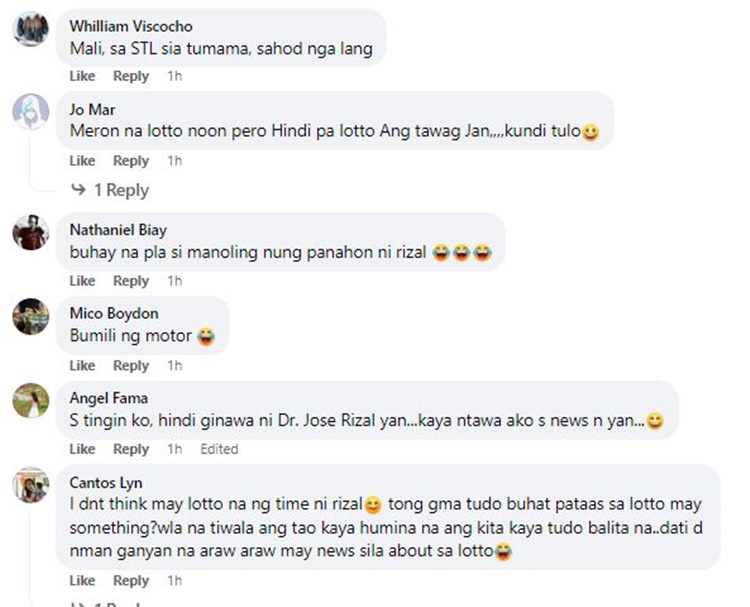Image resolution: width=750 pixels, height=607 pixels.
Task: Open Cantos Lyn's profile photo
Action: pyautogui.click(x=31, y=485)
